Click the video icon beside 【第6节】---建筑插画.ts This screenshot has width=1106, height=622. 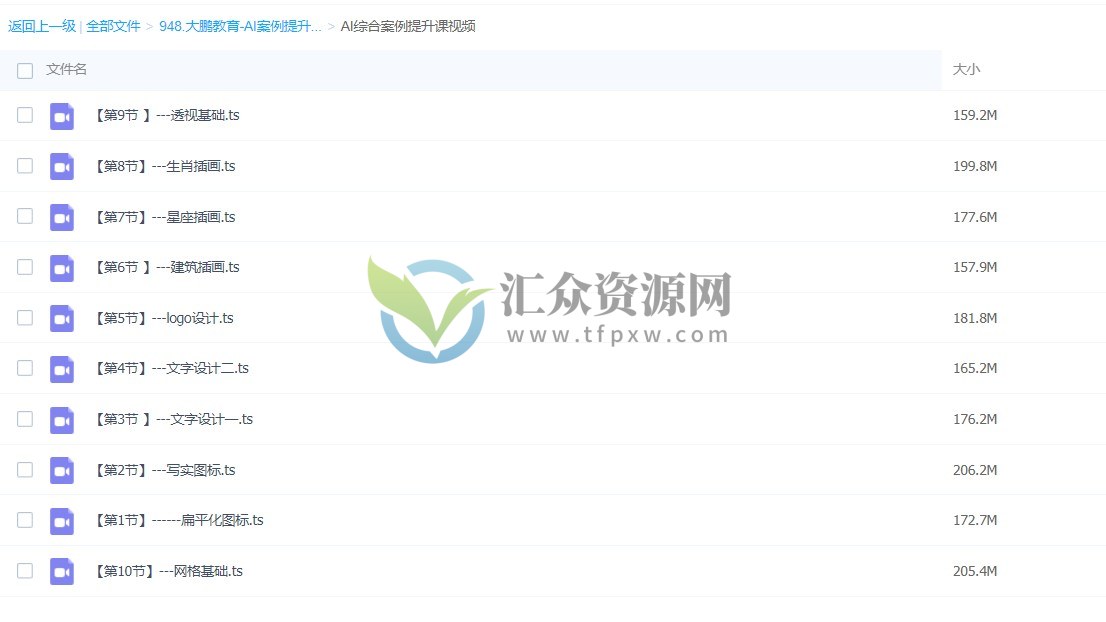pos(61,267)
